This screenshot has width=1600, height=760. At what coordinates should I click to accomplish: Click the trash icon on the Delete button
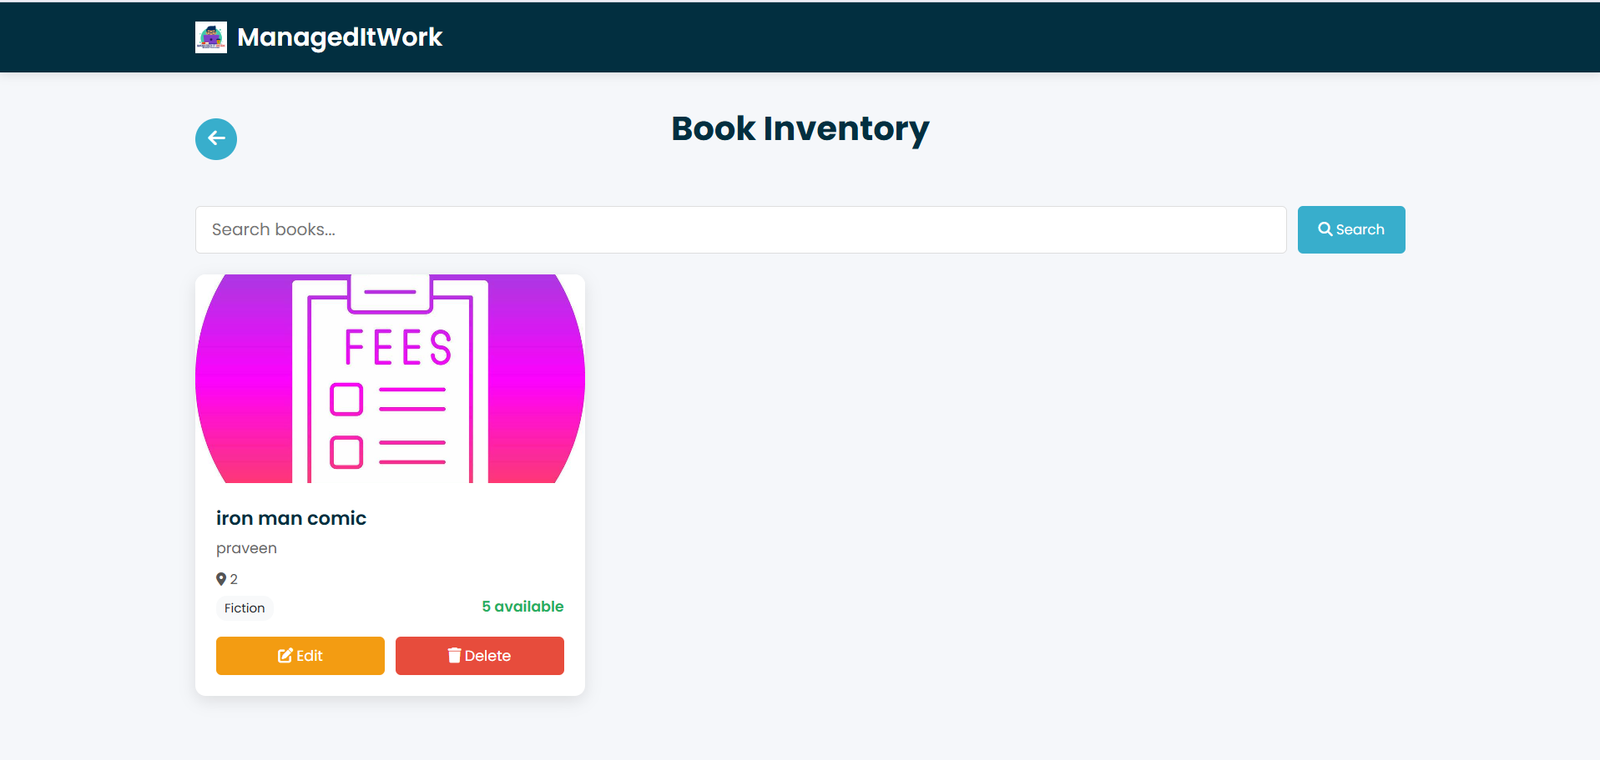click(456, 655)
